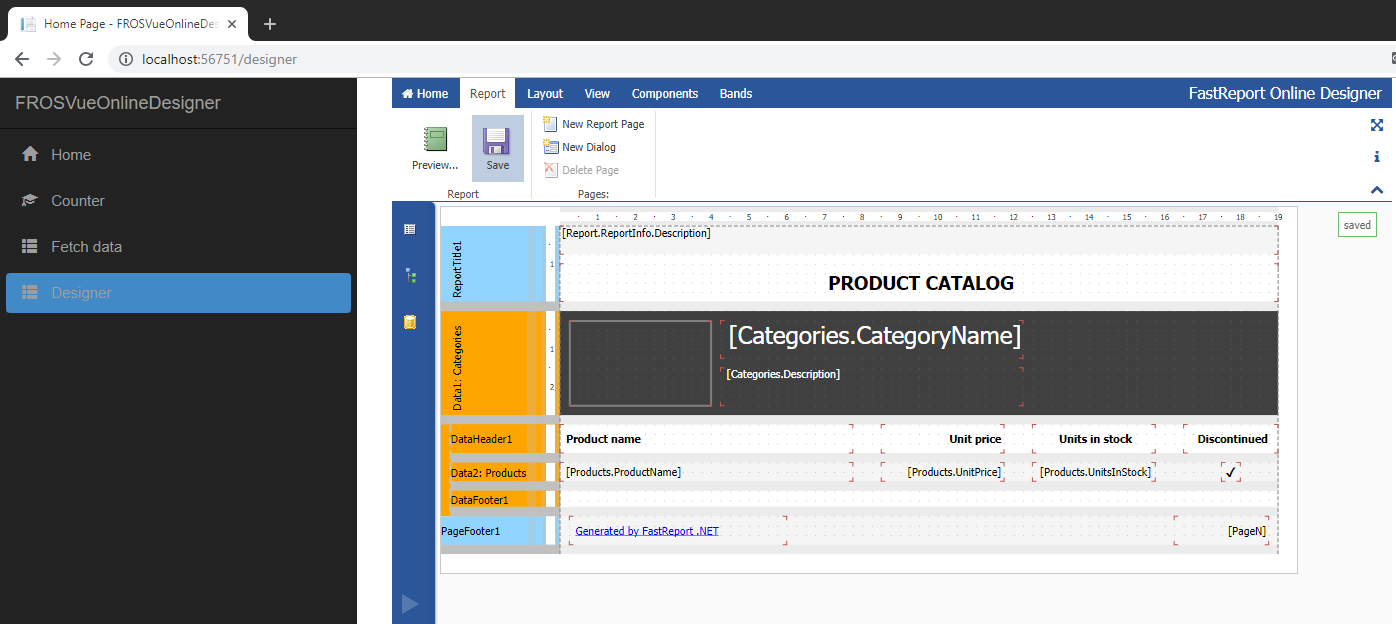Open the Components tab
The height and width of the screenshot is (624, 1396).
pos(664,93)
